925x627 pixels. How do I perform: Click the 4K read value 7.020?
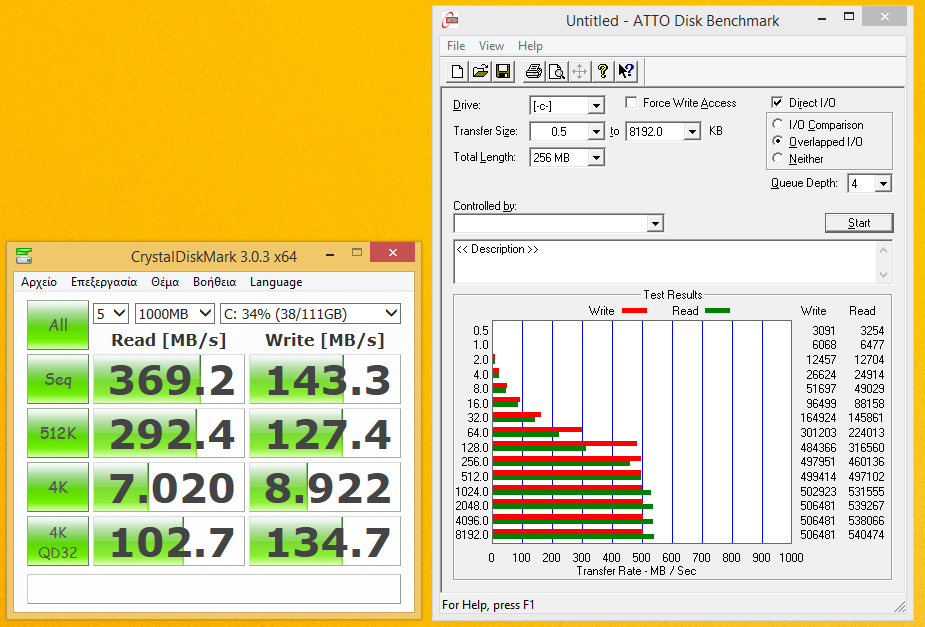[x=169, y=487]
